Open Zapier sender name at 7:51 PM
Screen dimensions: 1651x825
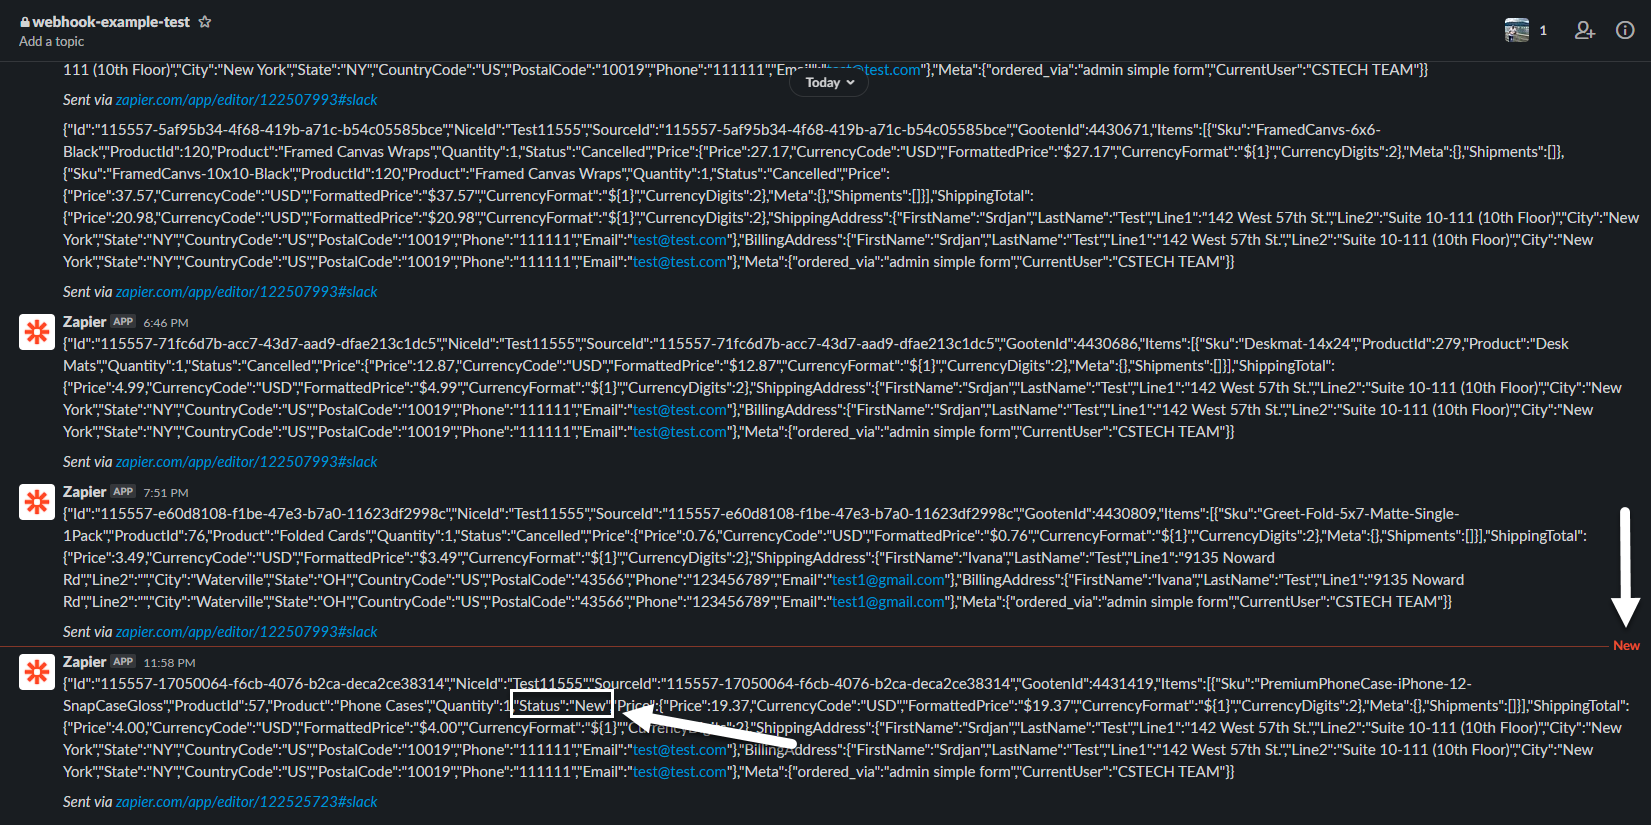[x=84, y=492]
